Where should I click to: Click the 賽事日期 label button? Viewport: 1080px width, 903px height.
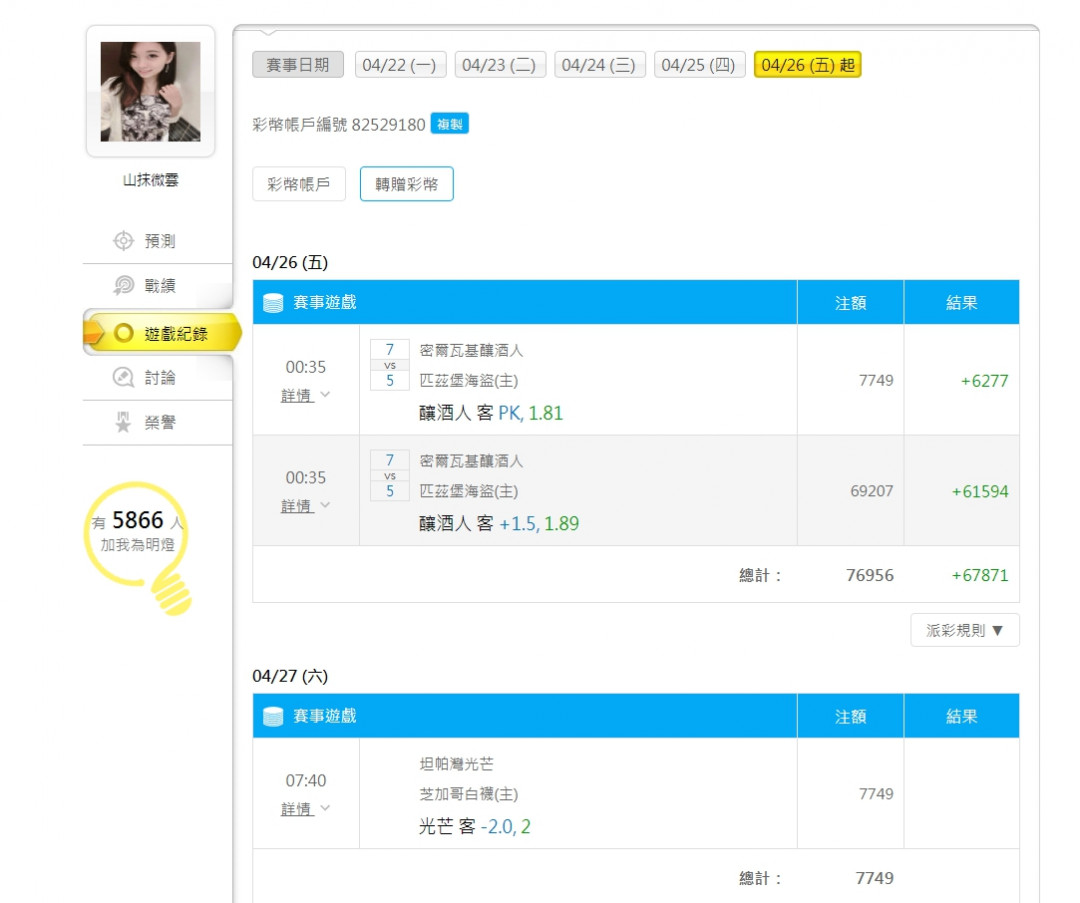298,65
